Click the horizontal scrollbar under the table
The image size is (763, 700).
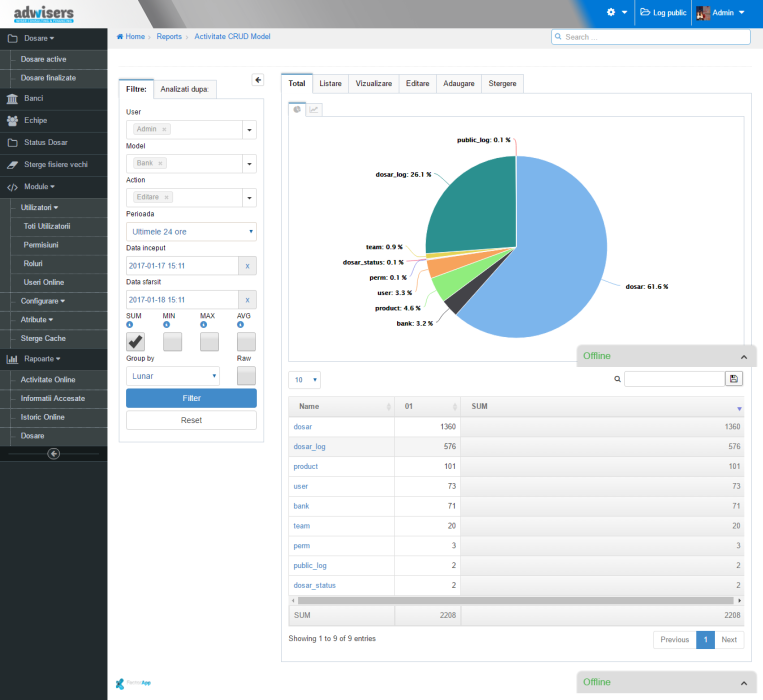point(515,601)
